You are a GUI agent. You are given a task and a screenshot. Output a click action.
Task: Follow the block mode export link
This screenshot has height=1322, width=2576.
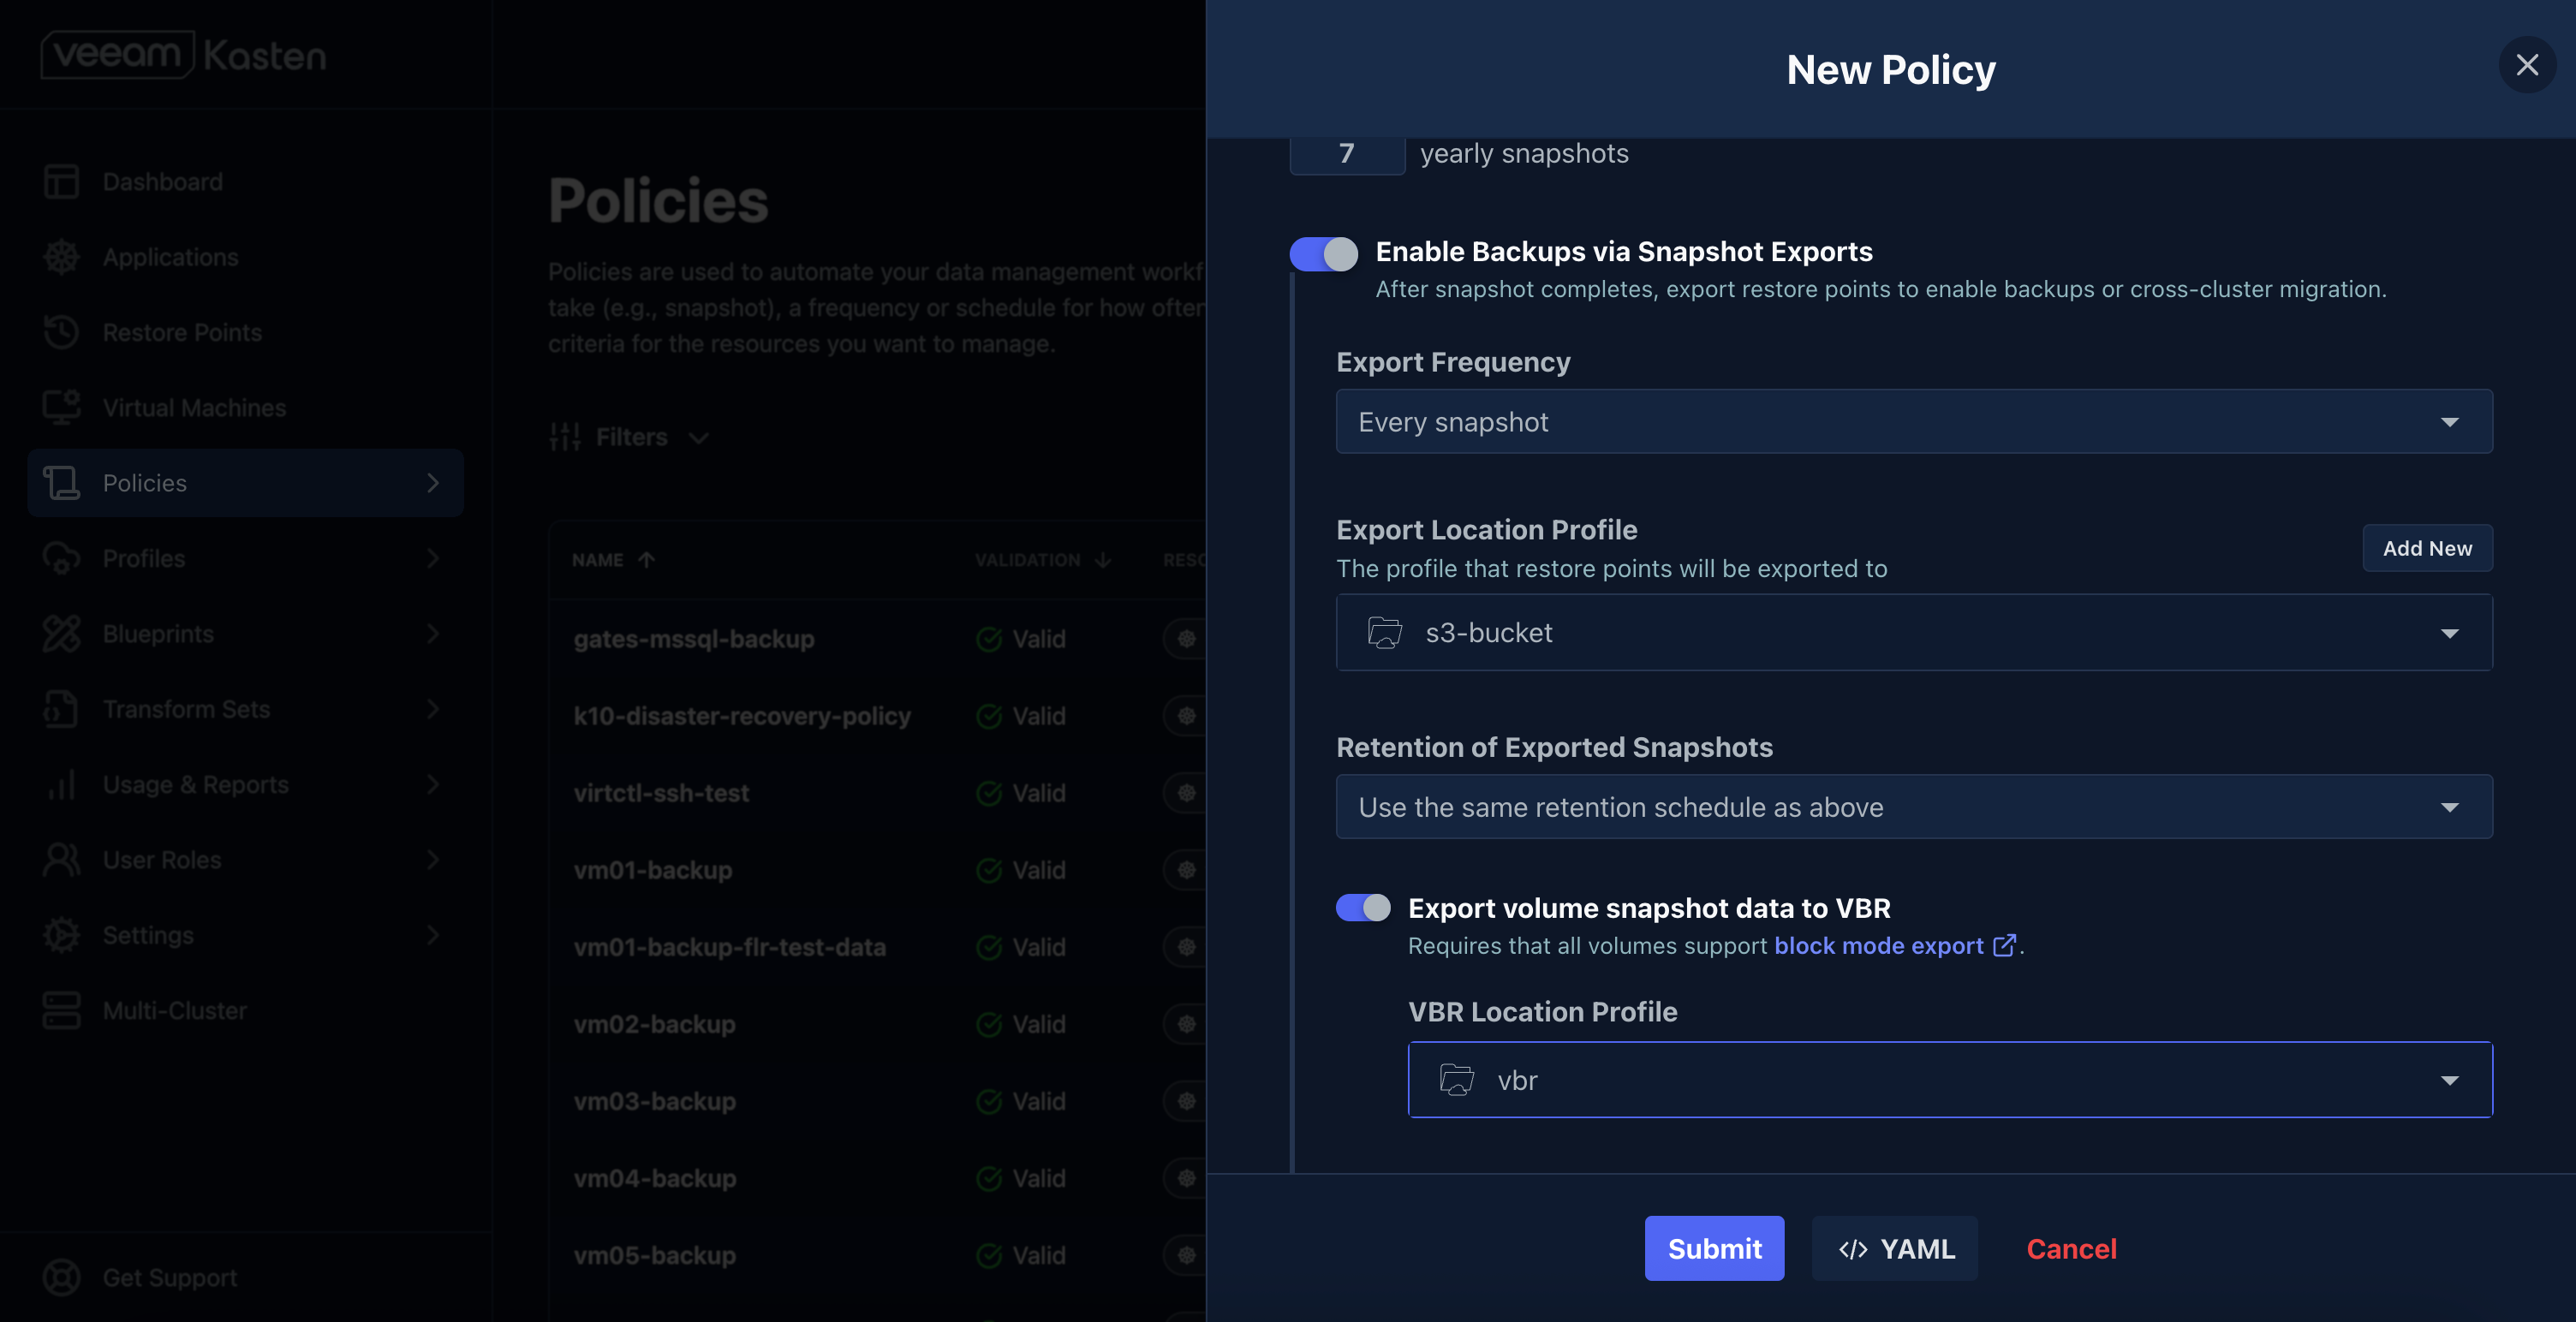[1877, 945]
